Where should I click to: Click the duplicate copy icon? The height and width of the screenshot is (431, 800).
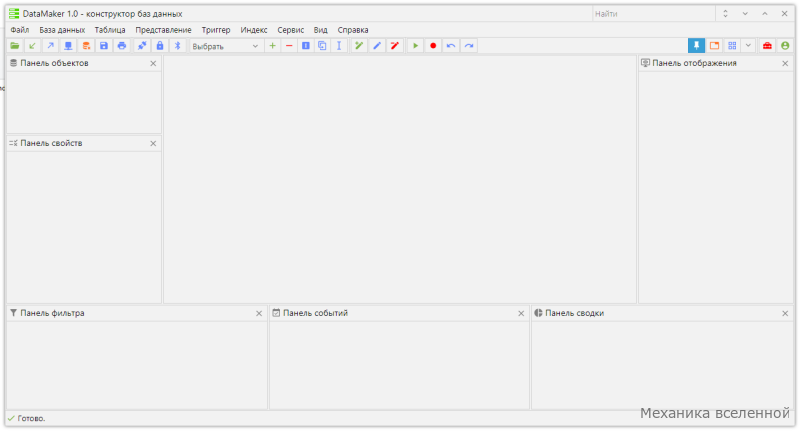click(322, 46)
